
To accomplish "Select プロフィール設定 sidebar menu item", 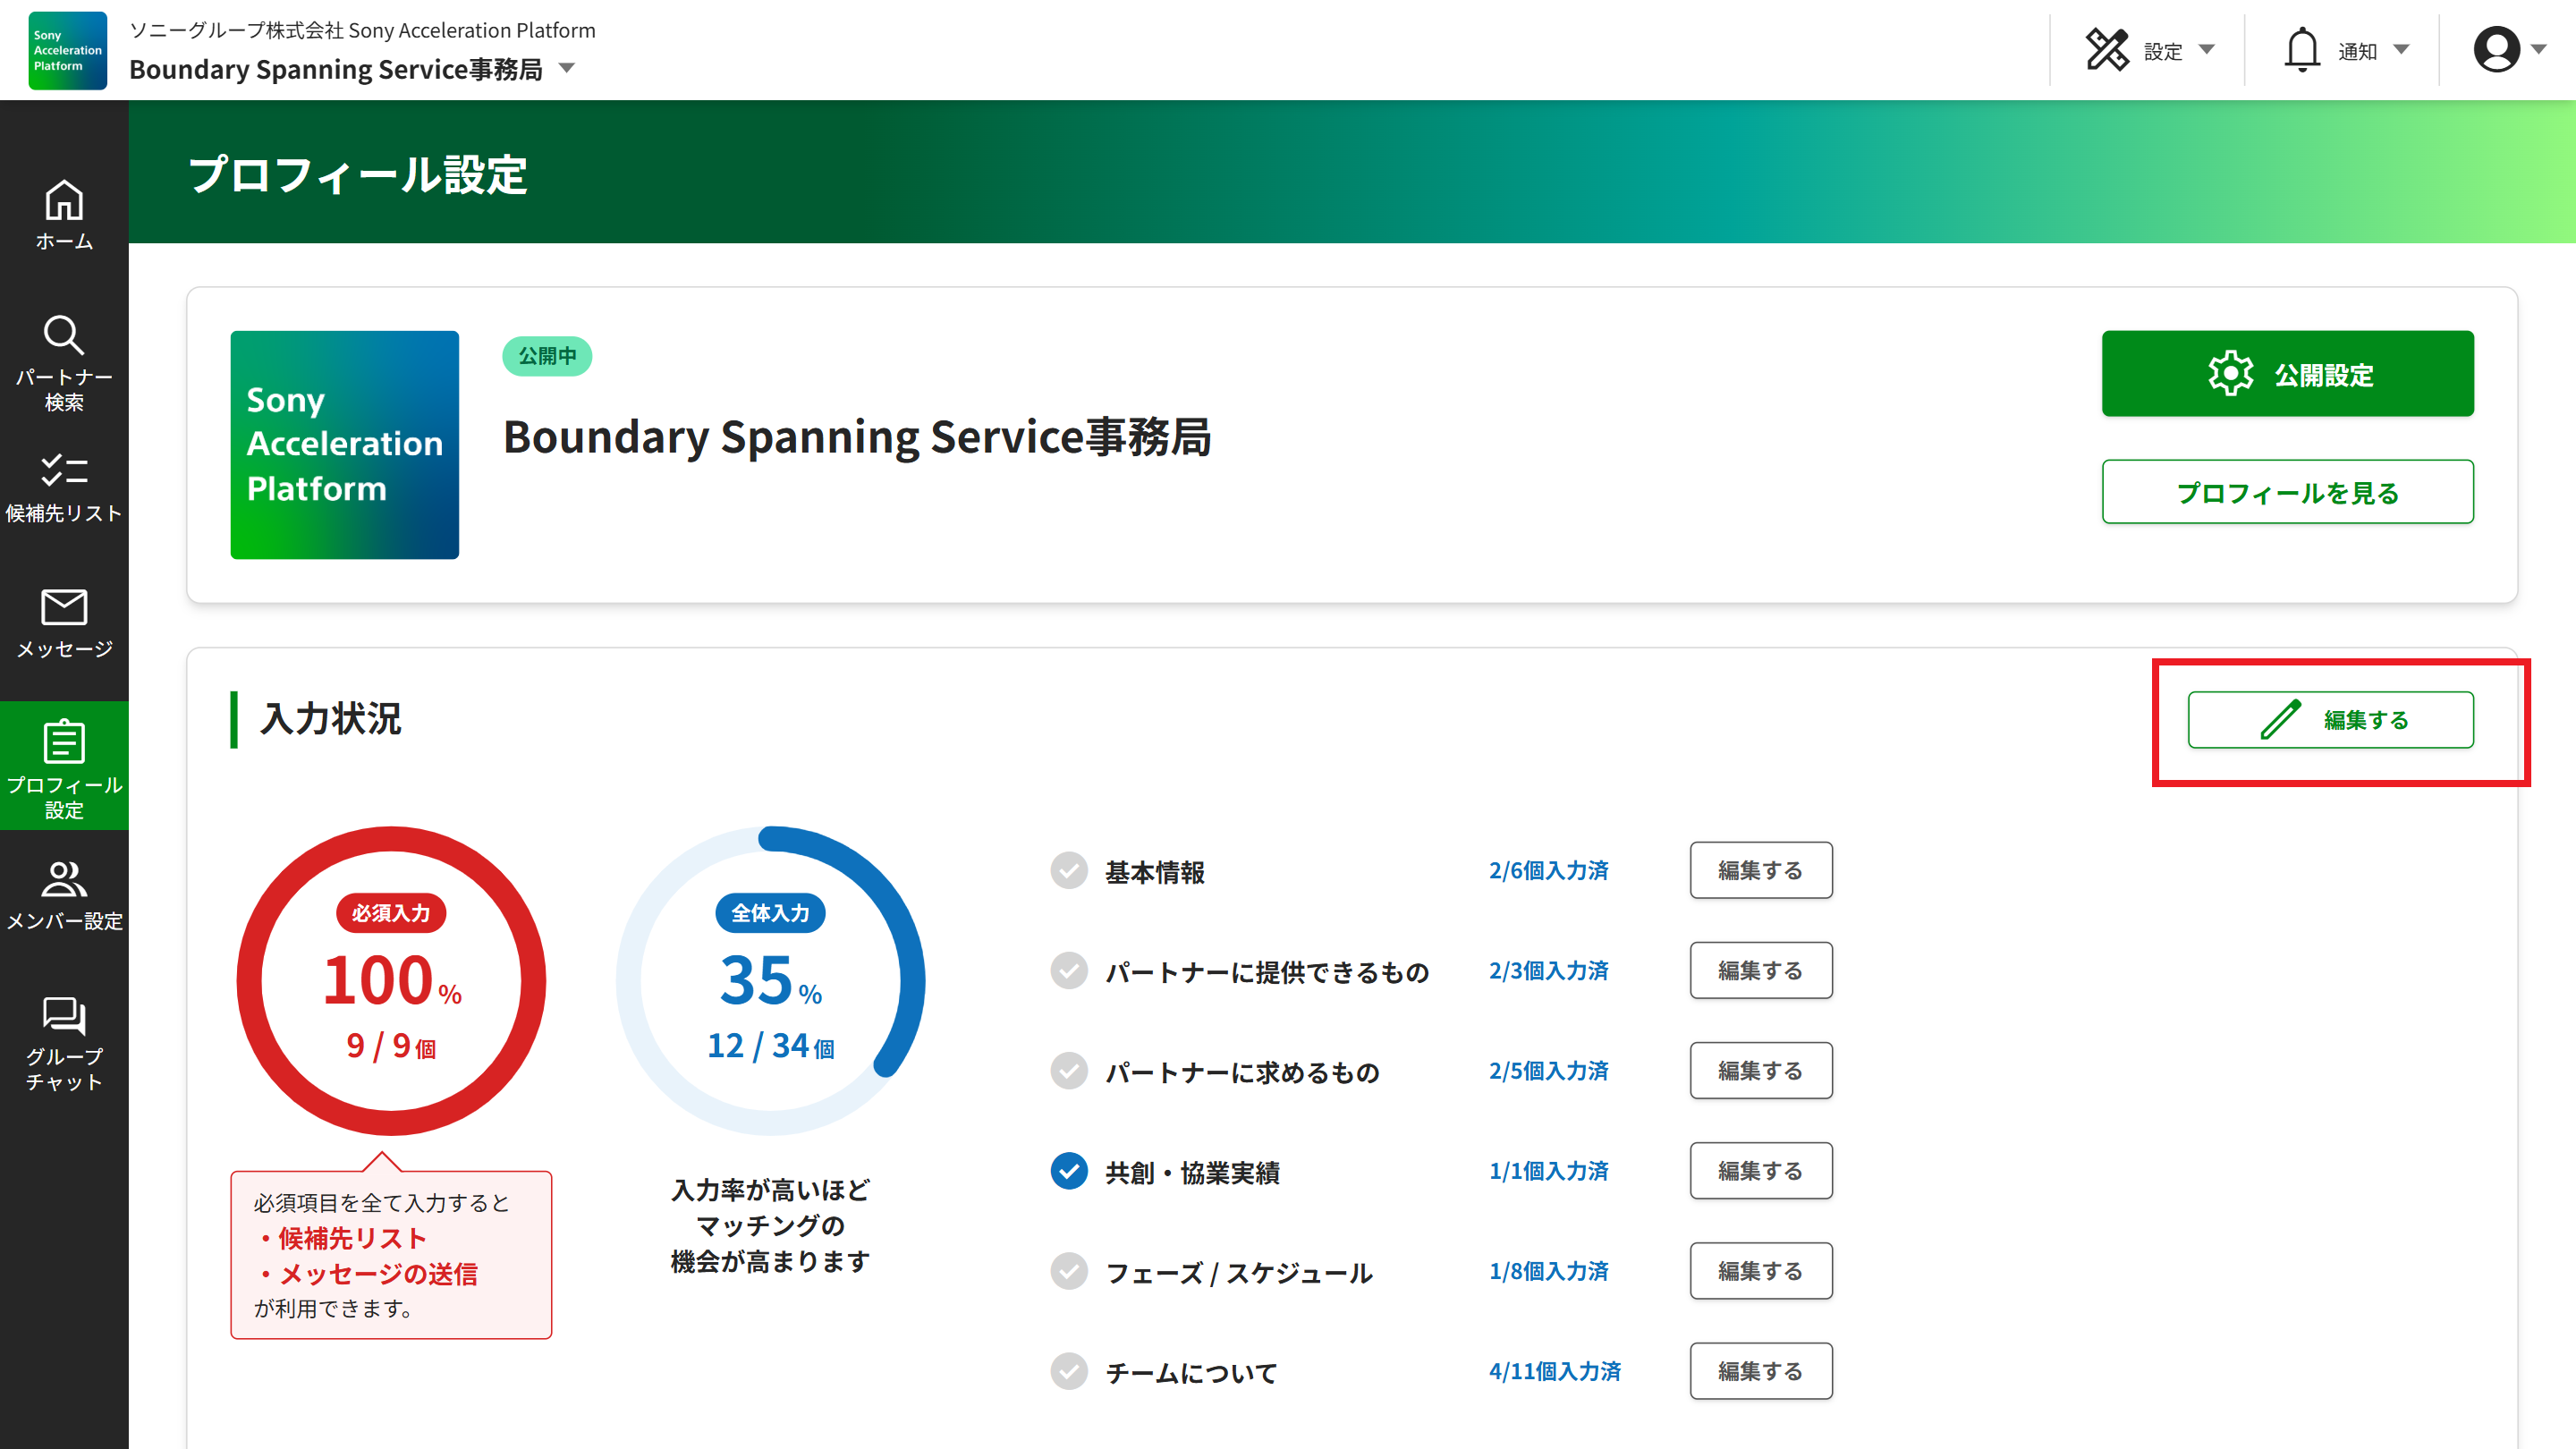I will tap(64, 766).
